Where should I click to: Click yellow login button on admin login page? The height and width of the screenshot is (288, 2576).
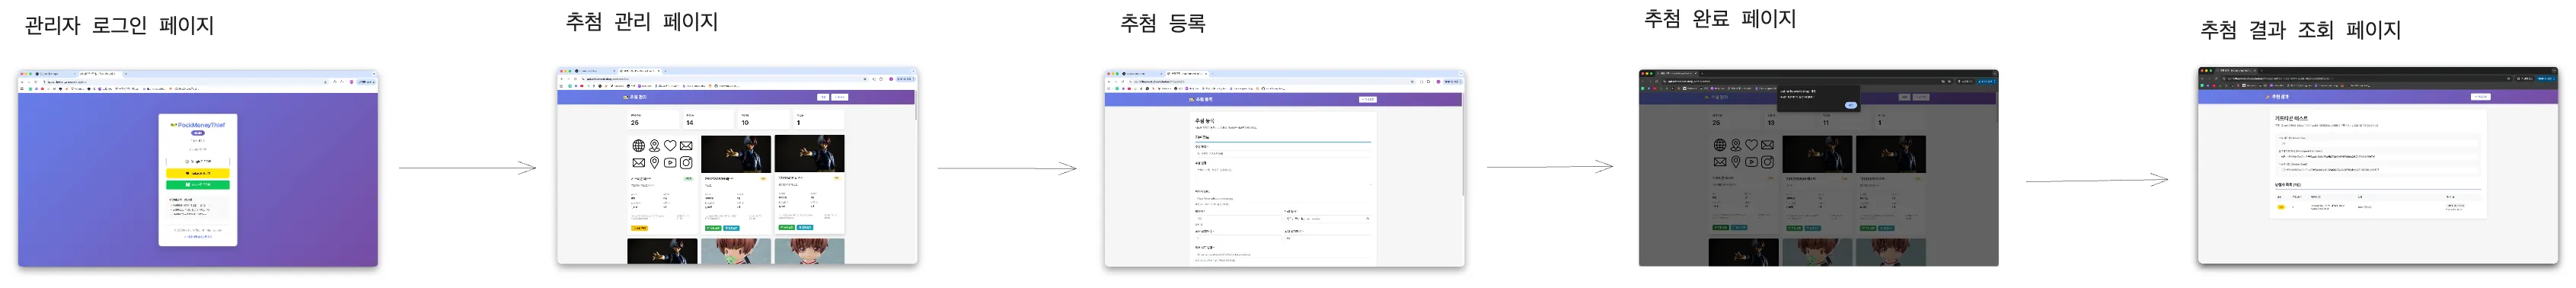point(198,174)
